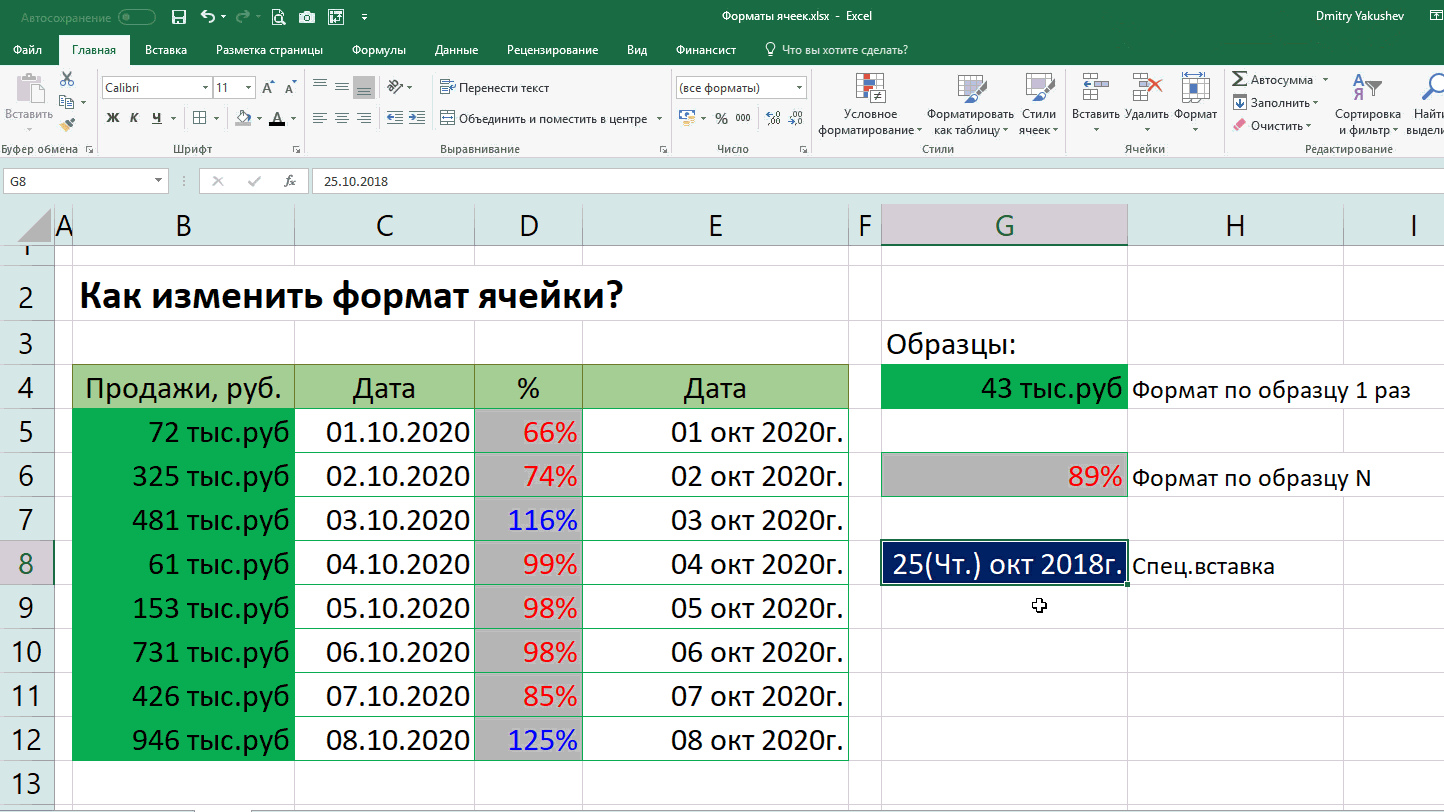Click the large Paste (Вставить) clipboard icon

click(x=28, y=91)
